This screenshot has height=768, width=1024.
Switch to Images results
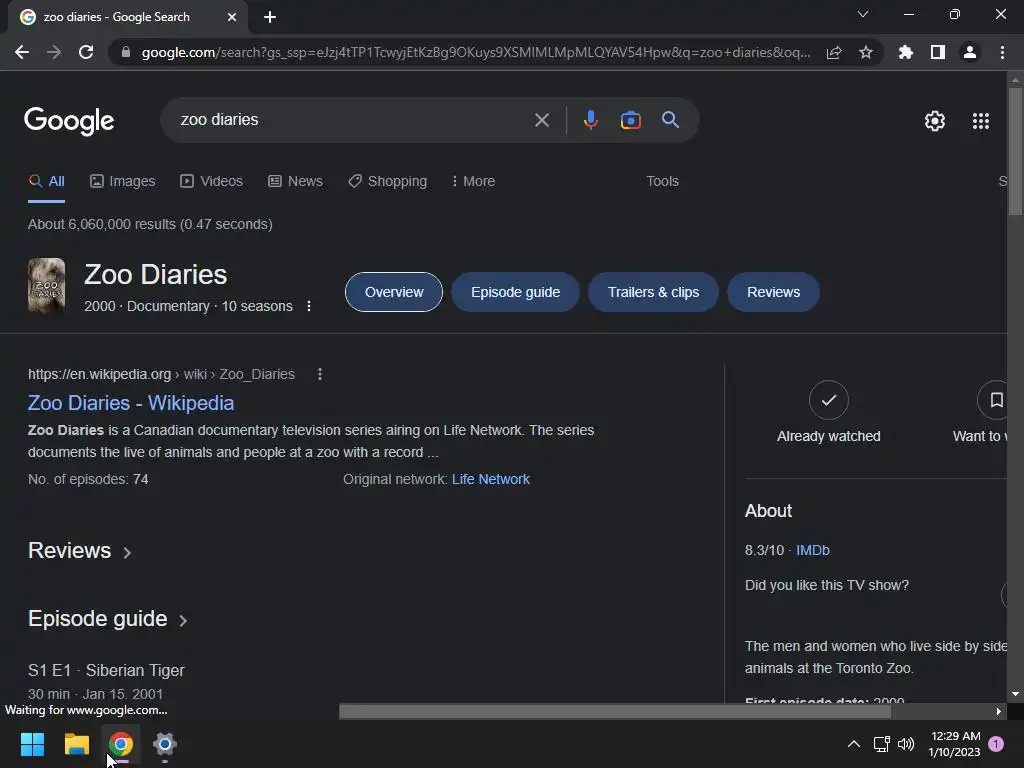click(x=123, y=182)
